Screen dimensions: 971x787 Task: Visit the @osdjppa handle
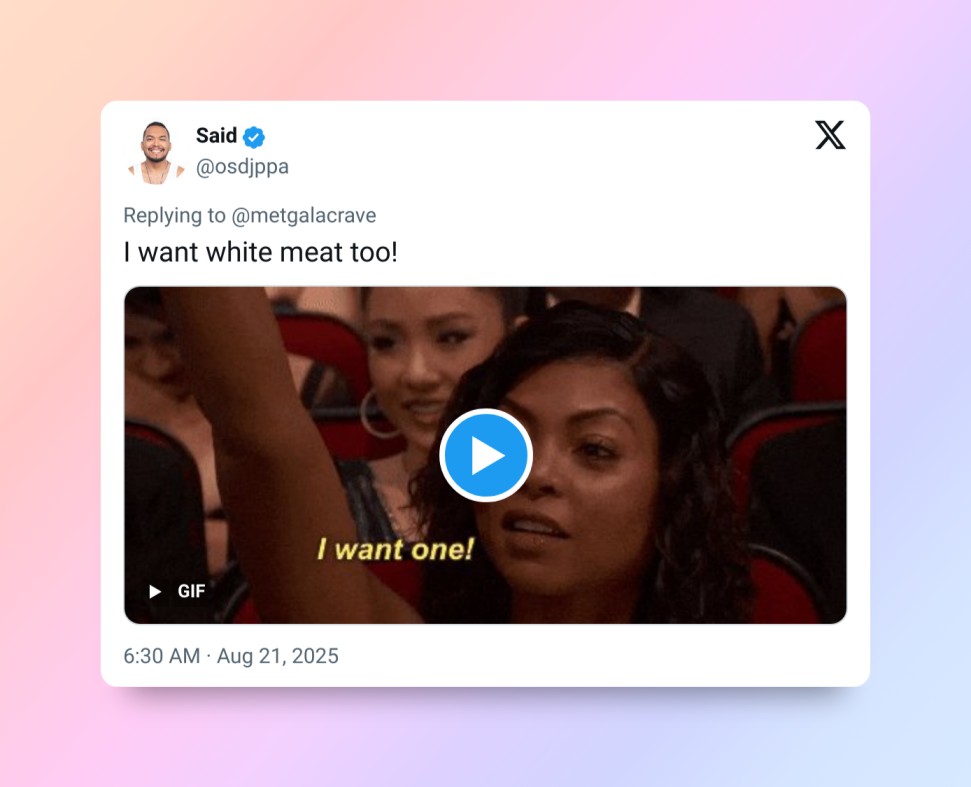pos(242,167)
